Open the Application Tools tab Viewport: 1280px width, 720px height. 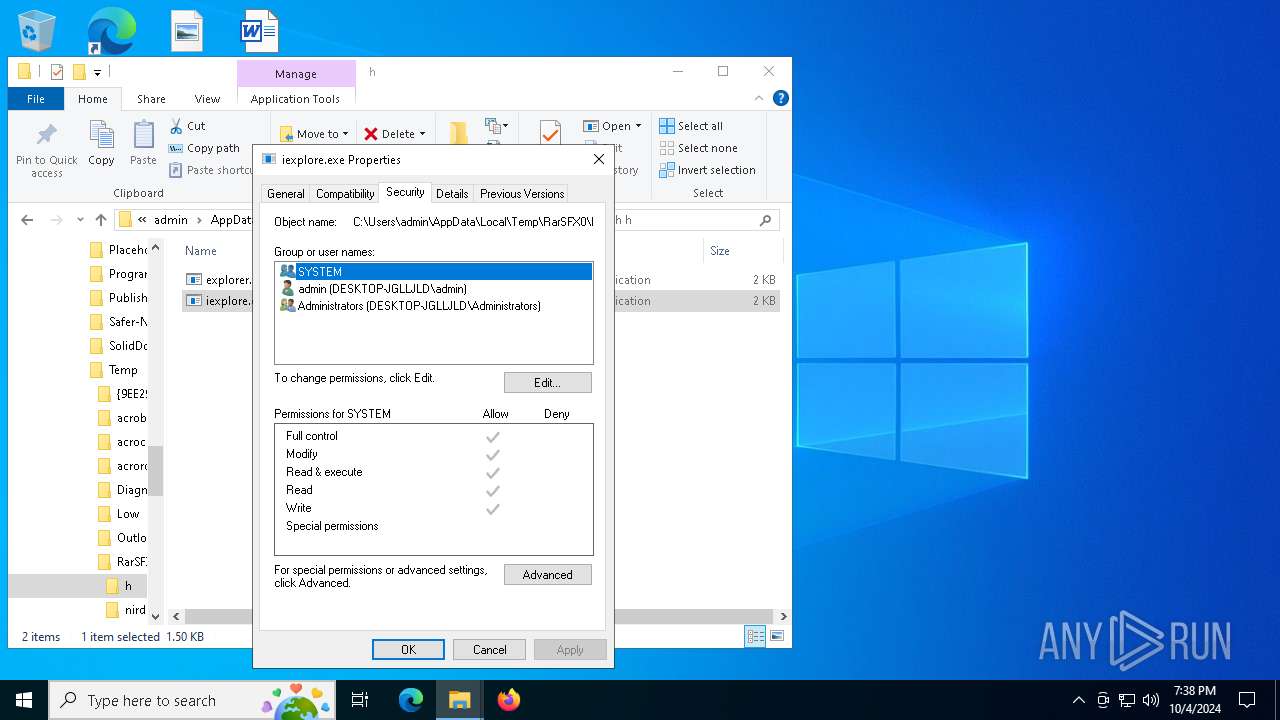tap(295, 99)
